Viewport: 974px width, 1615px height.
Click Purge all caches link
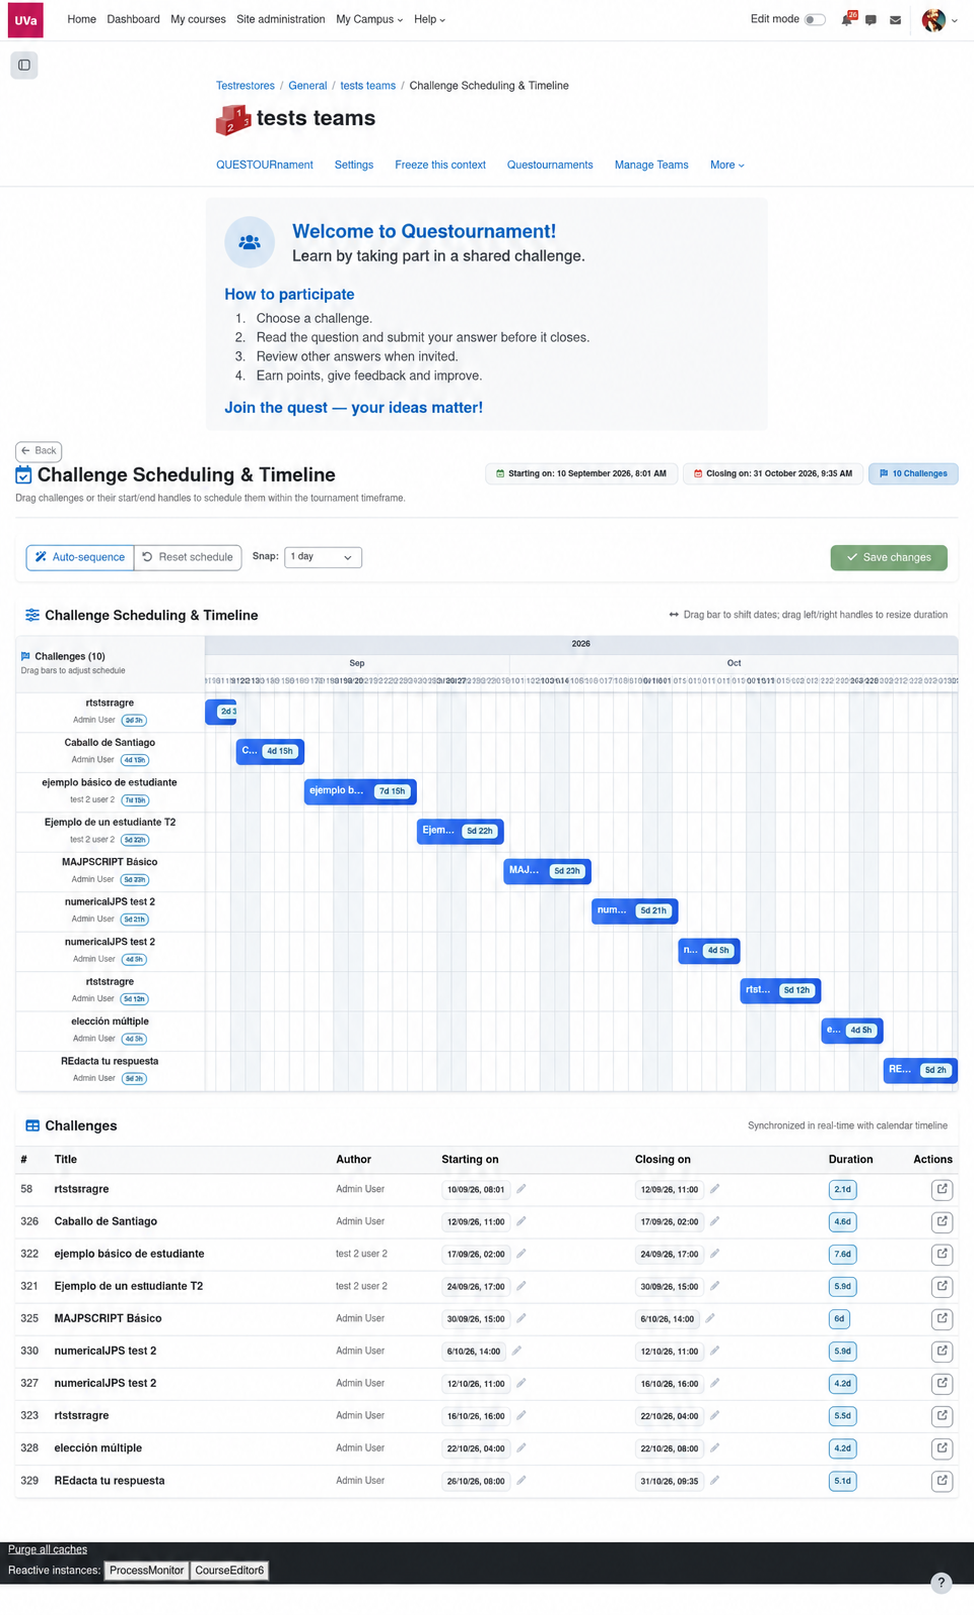click(48, 1550)
